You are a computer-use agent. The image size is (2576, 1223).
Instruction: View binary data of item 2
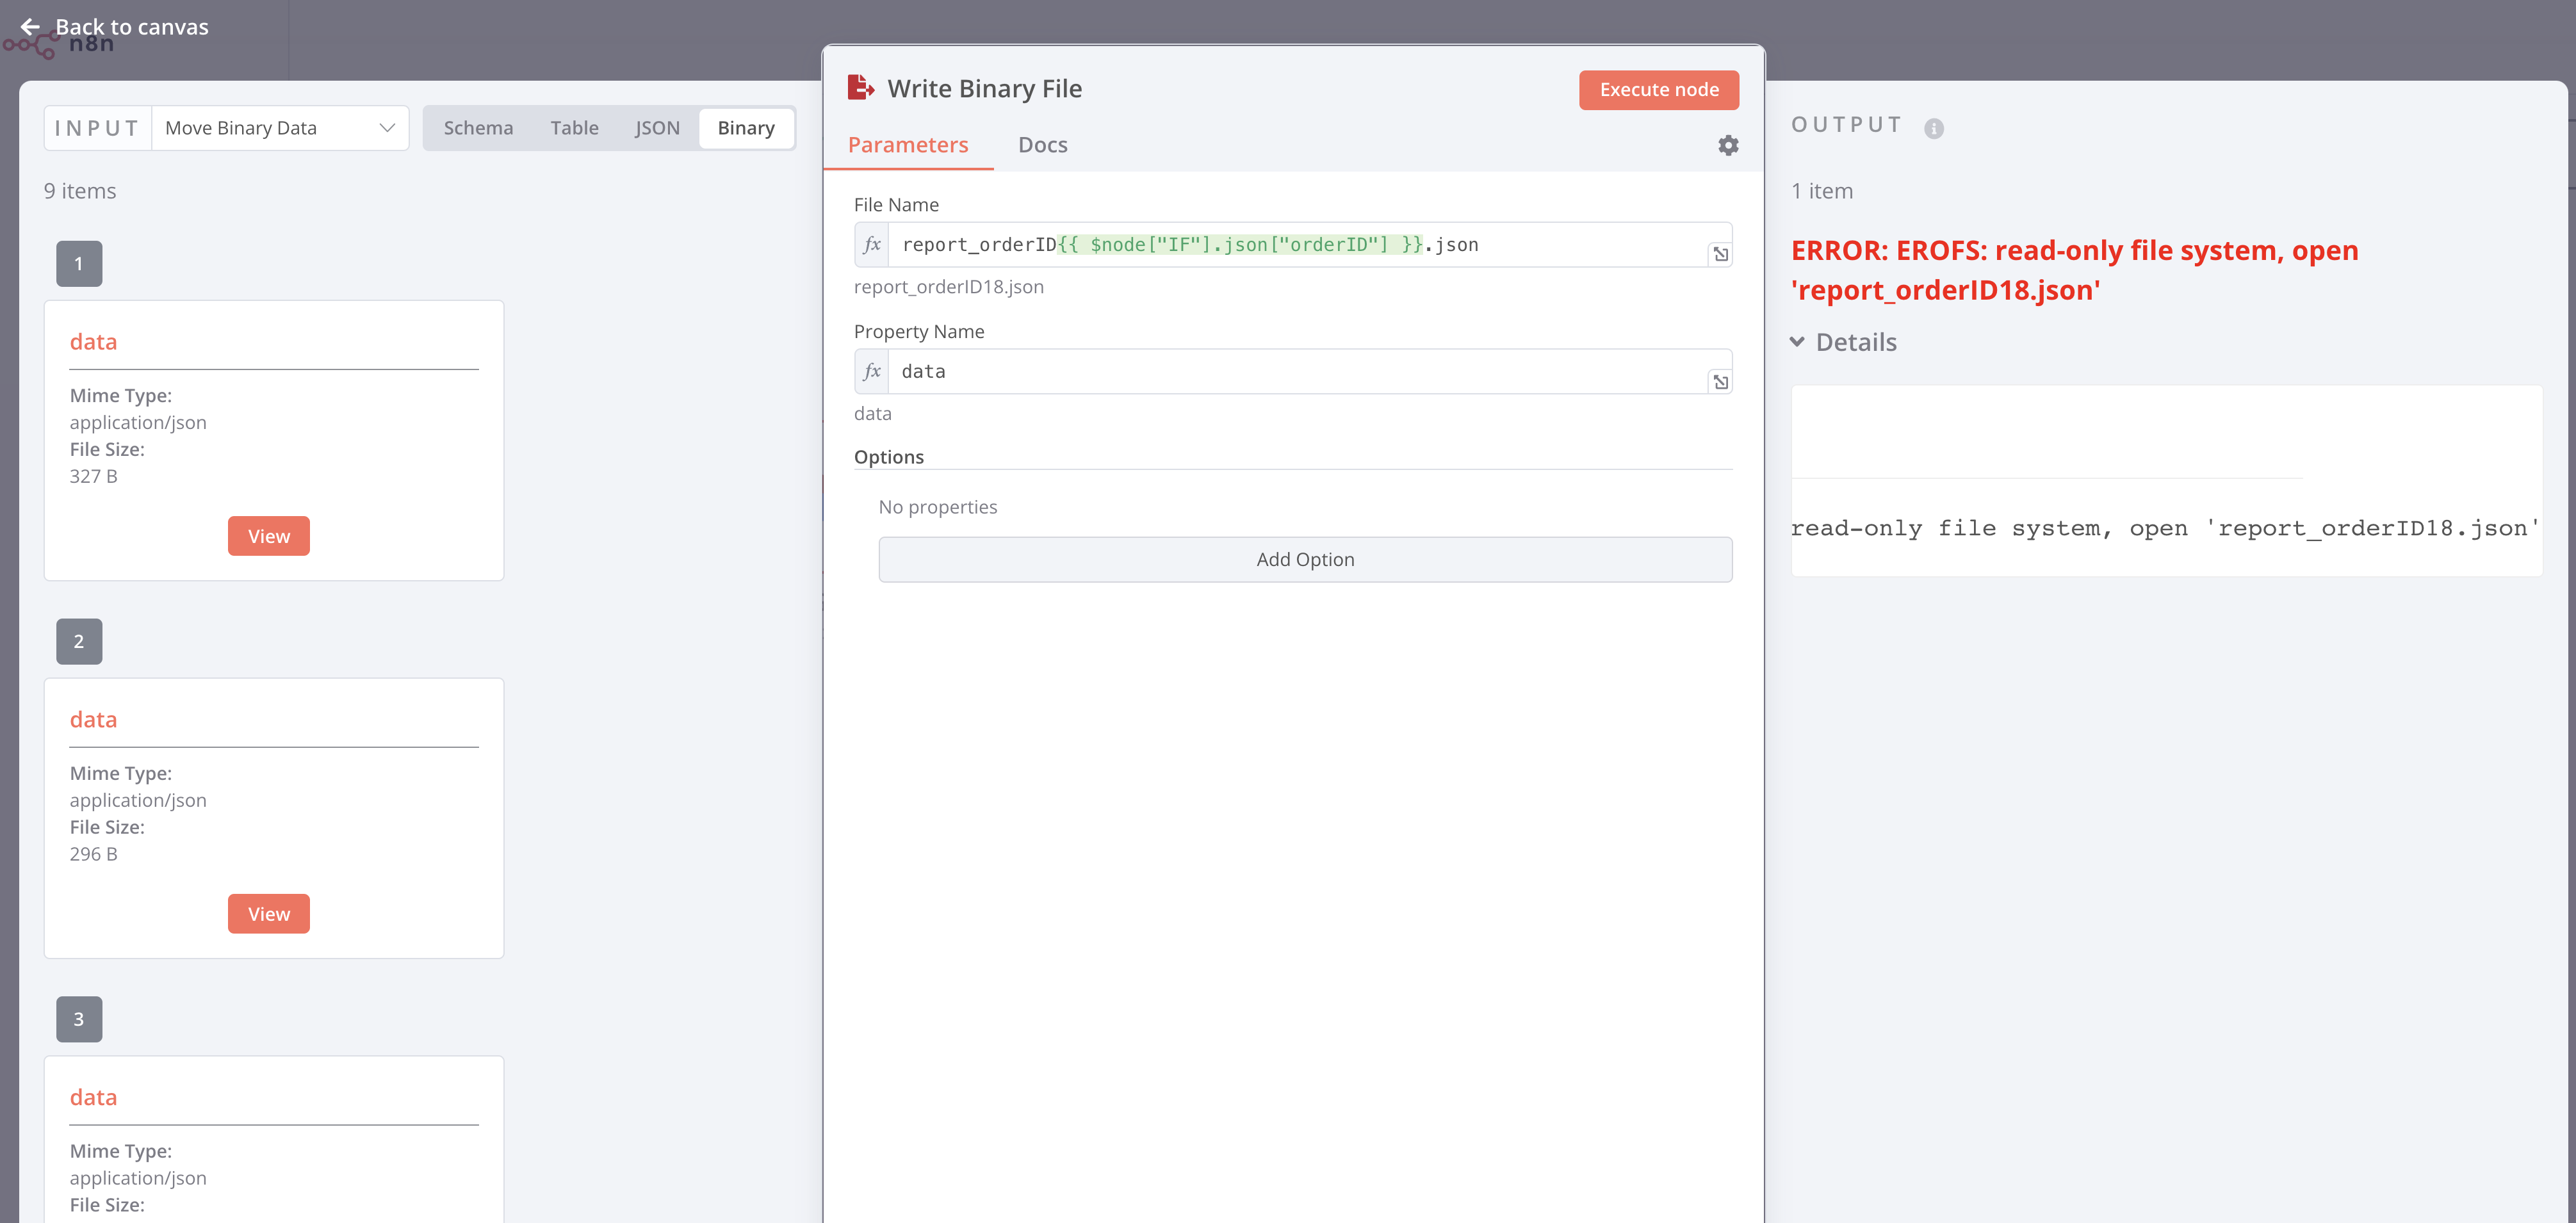[268, 914]
